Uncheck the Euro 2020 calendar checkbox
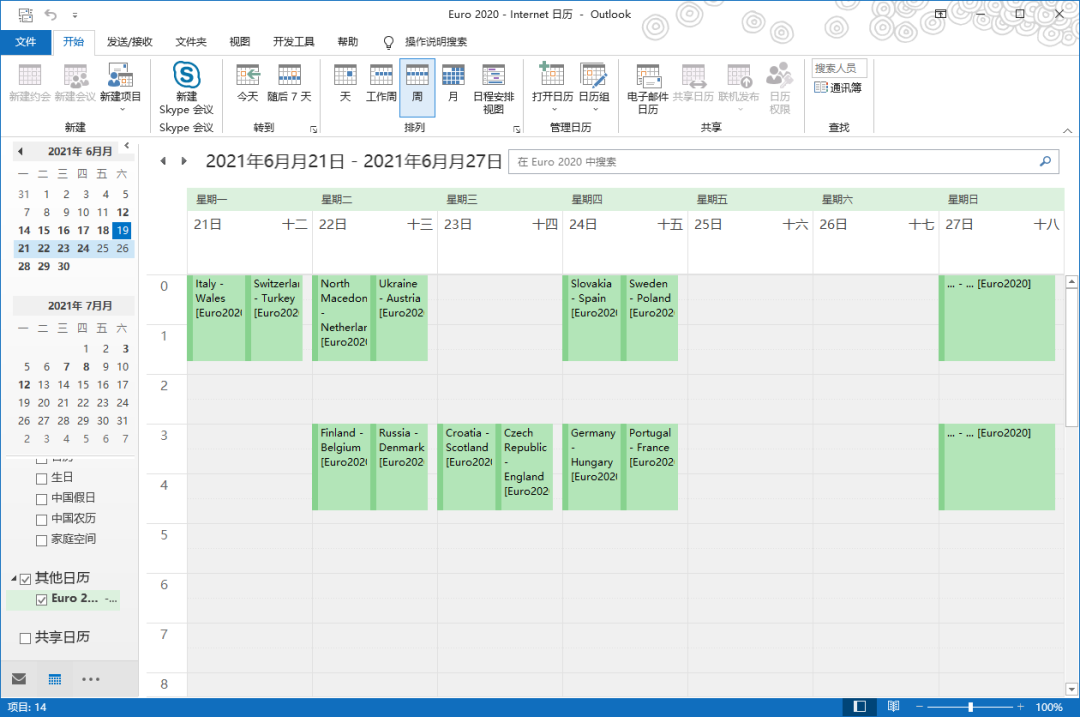 pyautogui.click(x=41, y=599)
